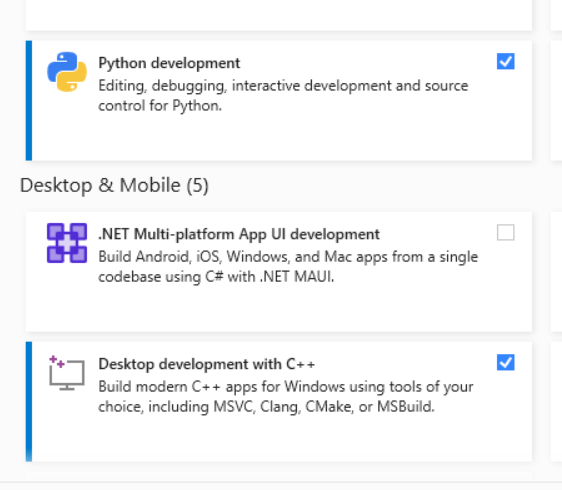Uncheck the Python development workload checkbox
The height and width of the screenshot is (490, 562).
click(x=505, y=61)
